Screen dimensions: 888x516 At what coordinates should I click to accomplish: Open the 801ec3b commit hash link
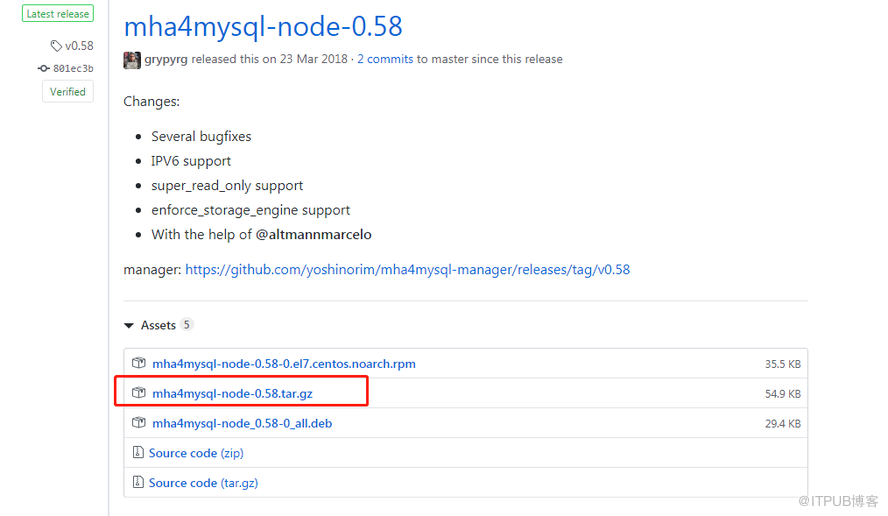coord(73,69)
